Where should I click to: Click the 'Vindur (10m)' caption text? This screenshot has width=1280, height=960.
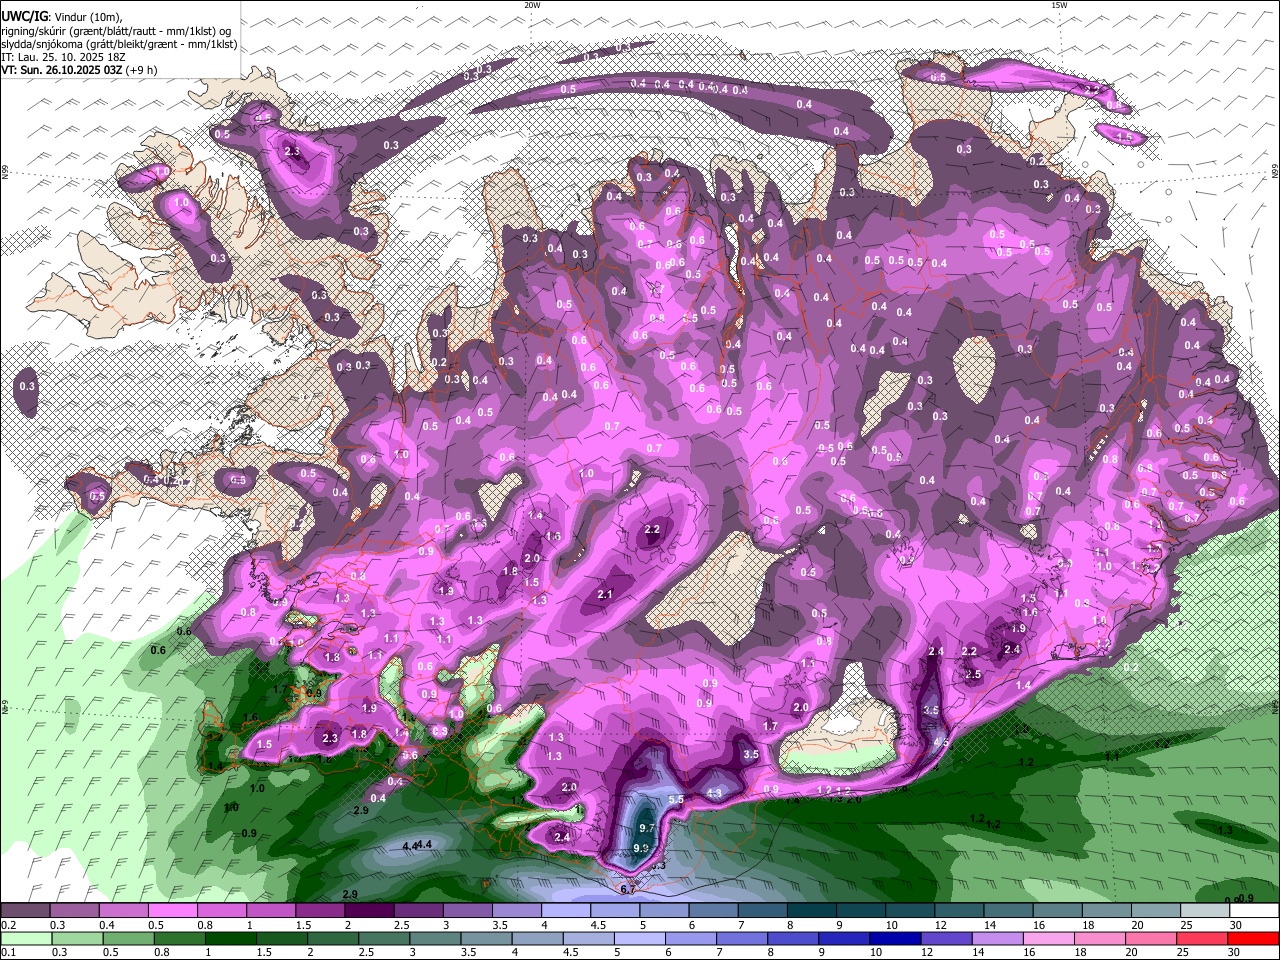[87, 17]
